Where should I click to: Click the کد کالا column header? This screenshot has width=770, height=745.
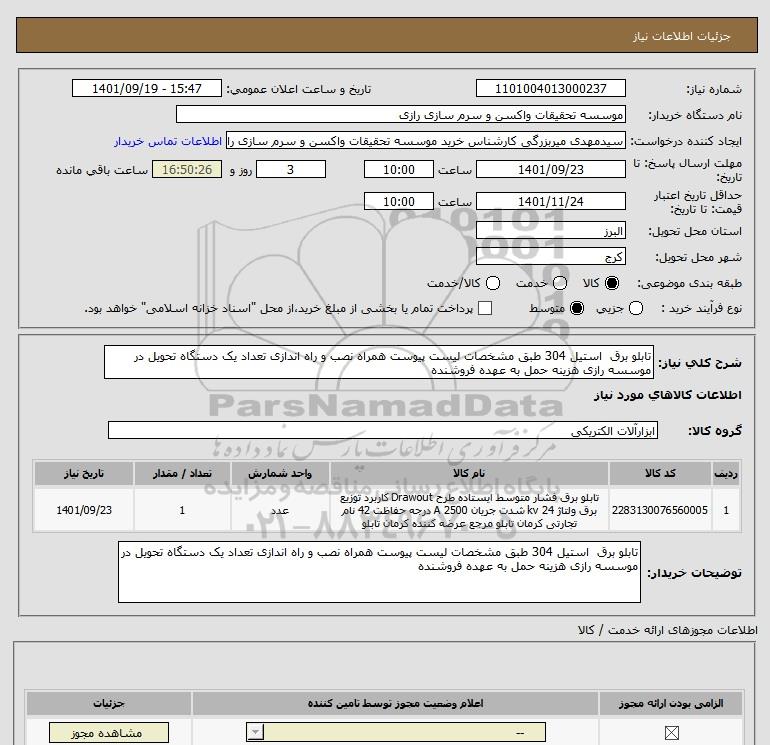660,473
